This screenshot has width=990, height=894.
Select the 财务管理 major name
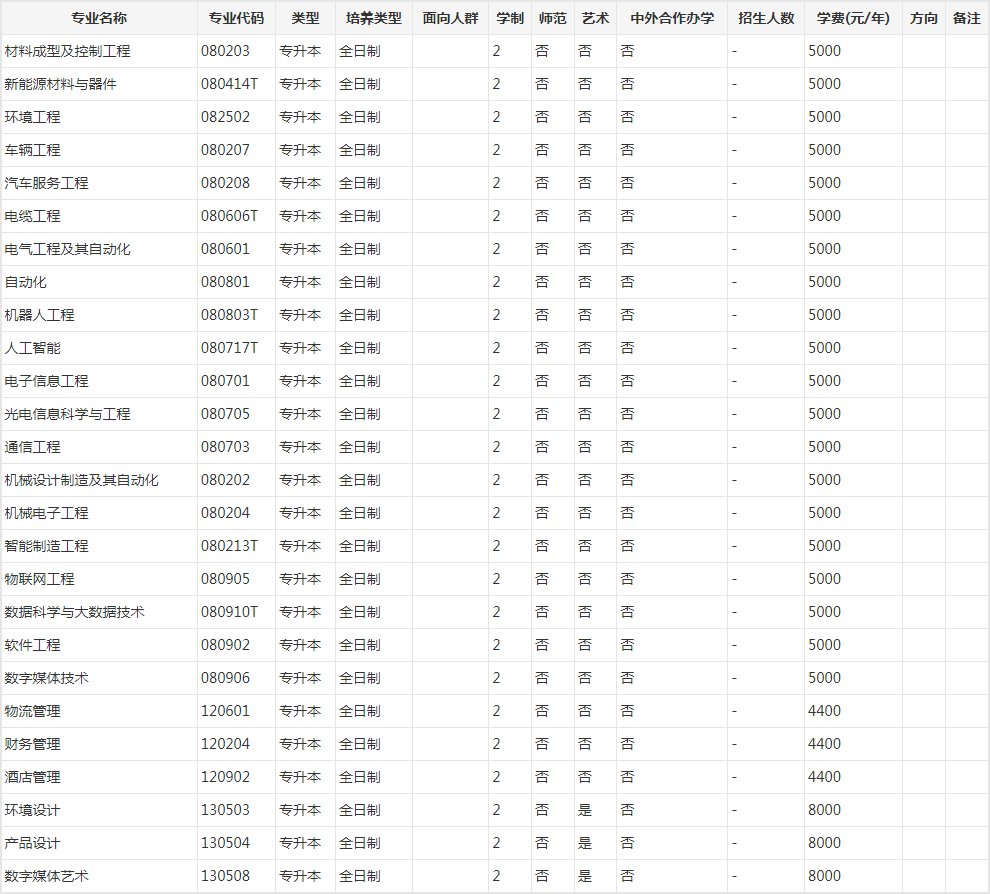tap(32, 744)
